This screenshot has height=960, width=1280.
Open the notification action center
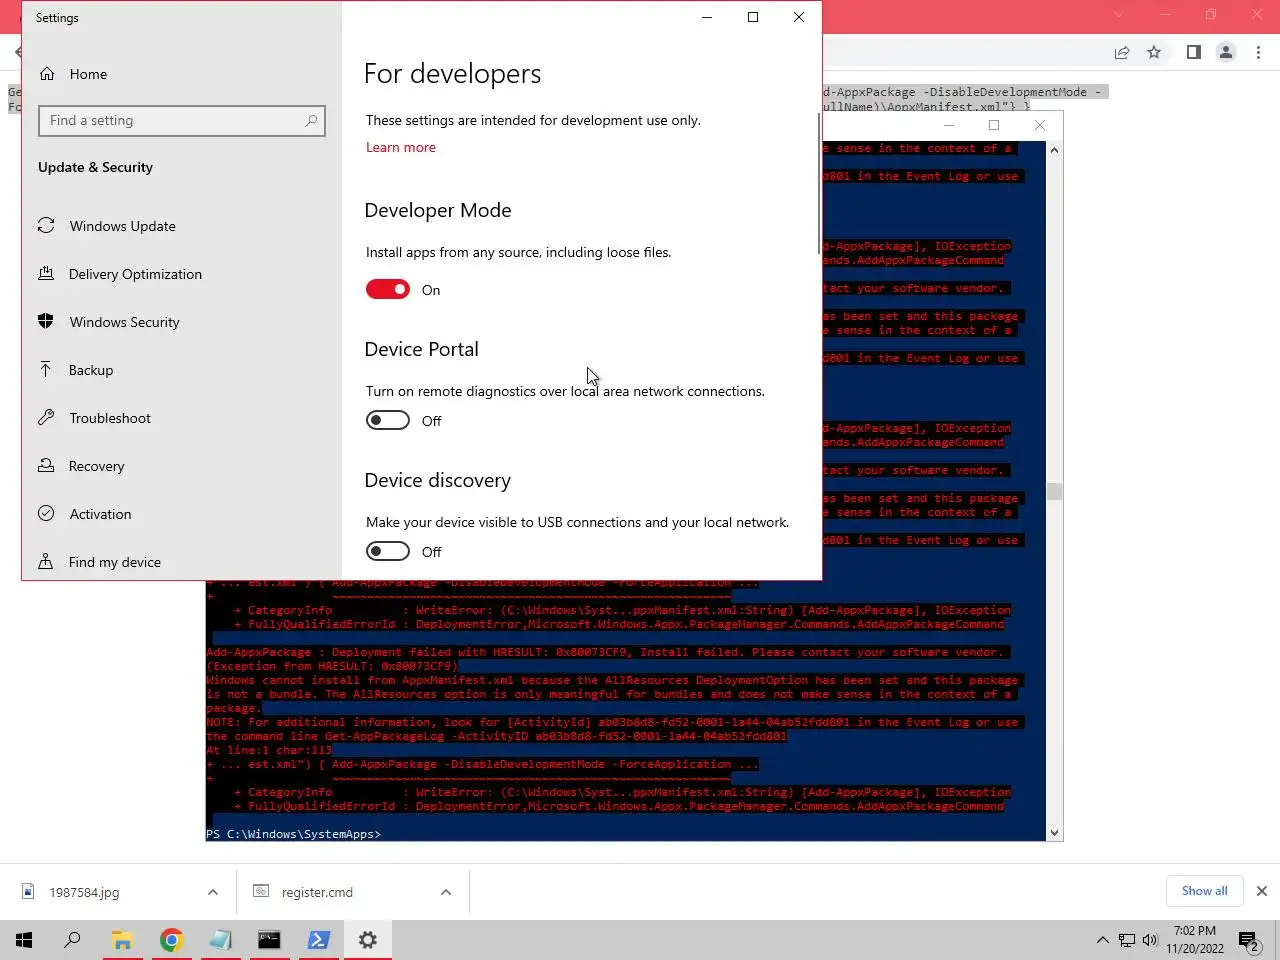pos(1249,940)
